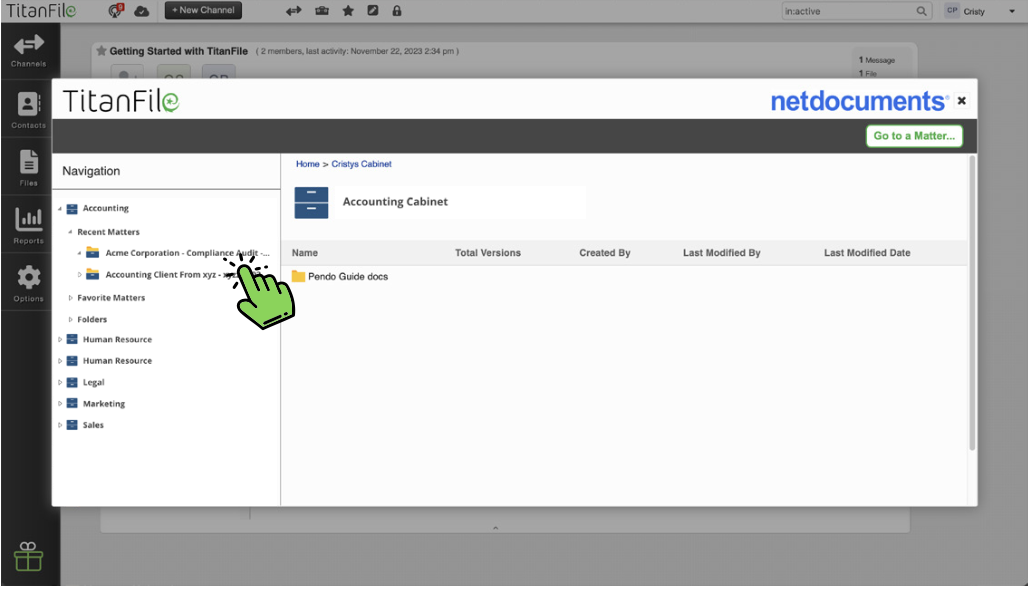The width and height of the screenshot is (1028, 590).
Task: Collapse the Accounting cabinet tree node
Action: click(60, 208)
